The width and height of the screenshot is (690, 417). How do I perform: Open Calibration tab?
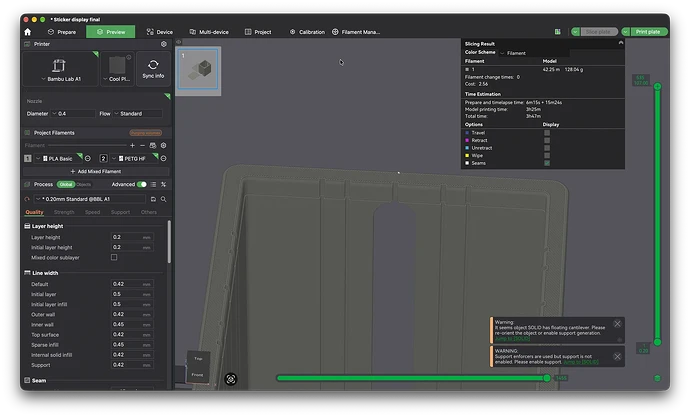pyautogui.click(x=307, y=32)
